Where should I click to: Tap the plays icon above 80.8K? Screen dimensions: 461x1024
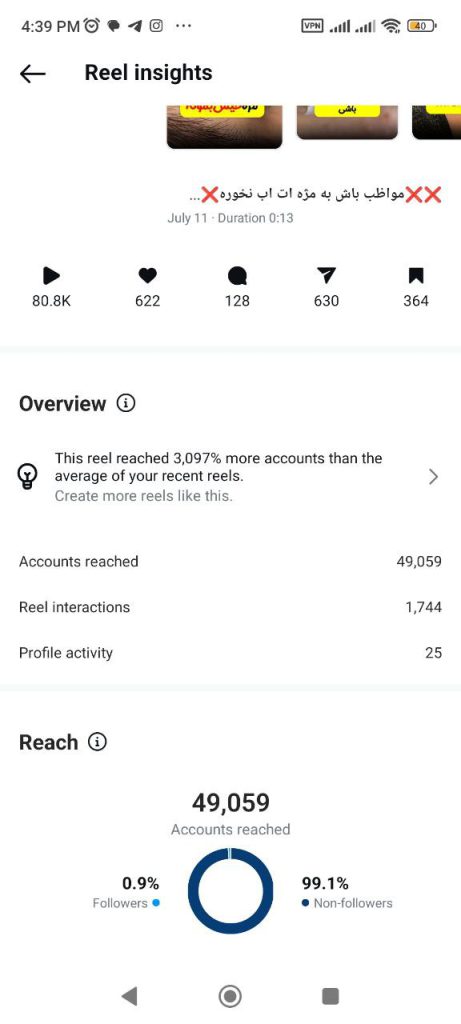(x=52, y=276)
